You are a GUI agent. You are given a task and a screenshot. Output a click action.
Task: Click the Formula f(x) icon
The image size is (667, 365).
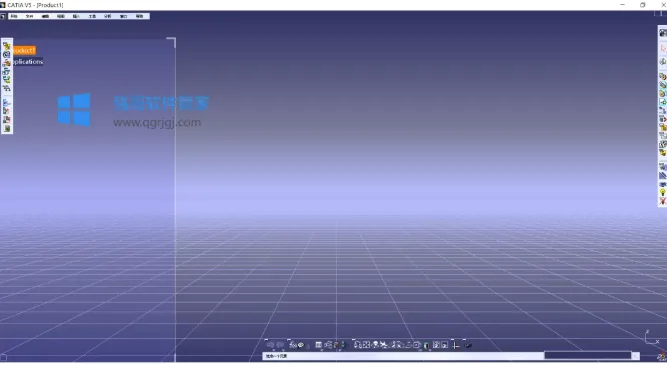tap(293, 345)
